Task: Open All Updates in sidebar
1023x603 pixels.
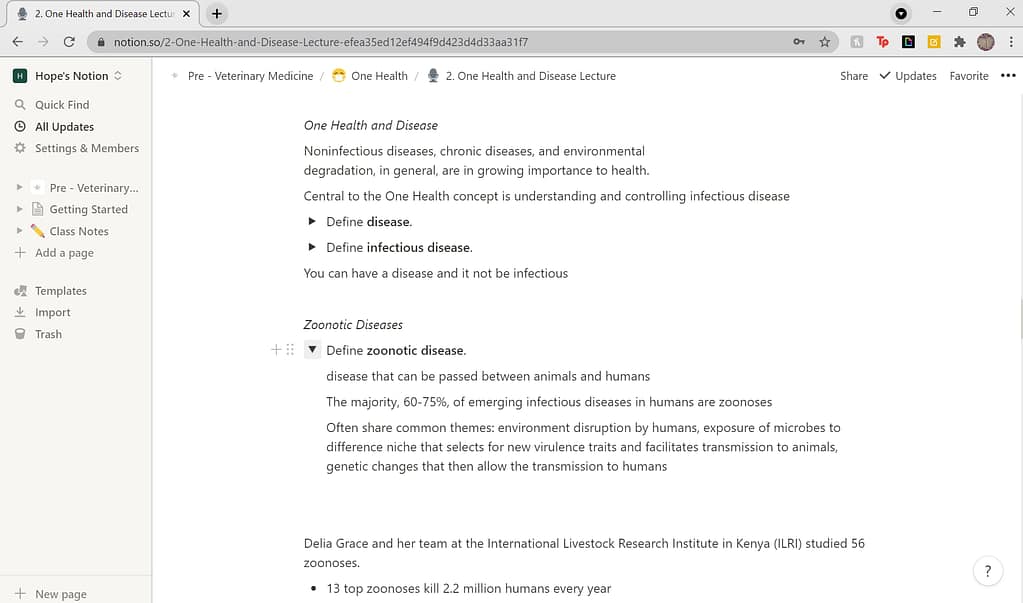Action: pyautogui.click(x=64, y=127)
